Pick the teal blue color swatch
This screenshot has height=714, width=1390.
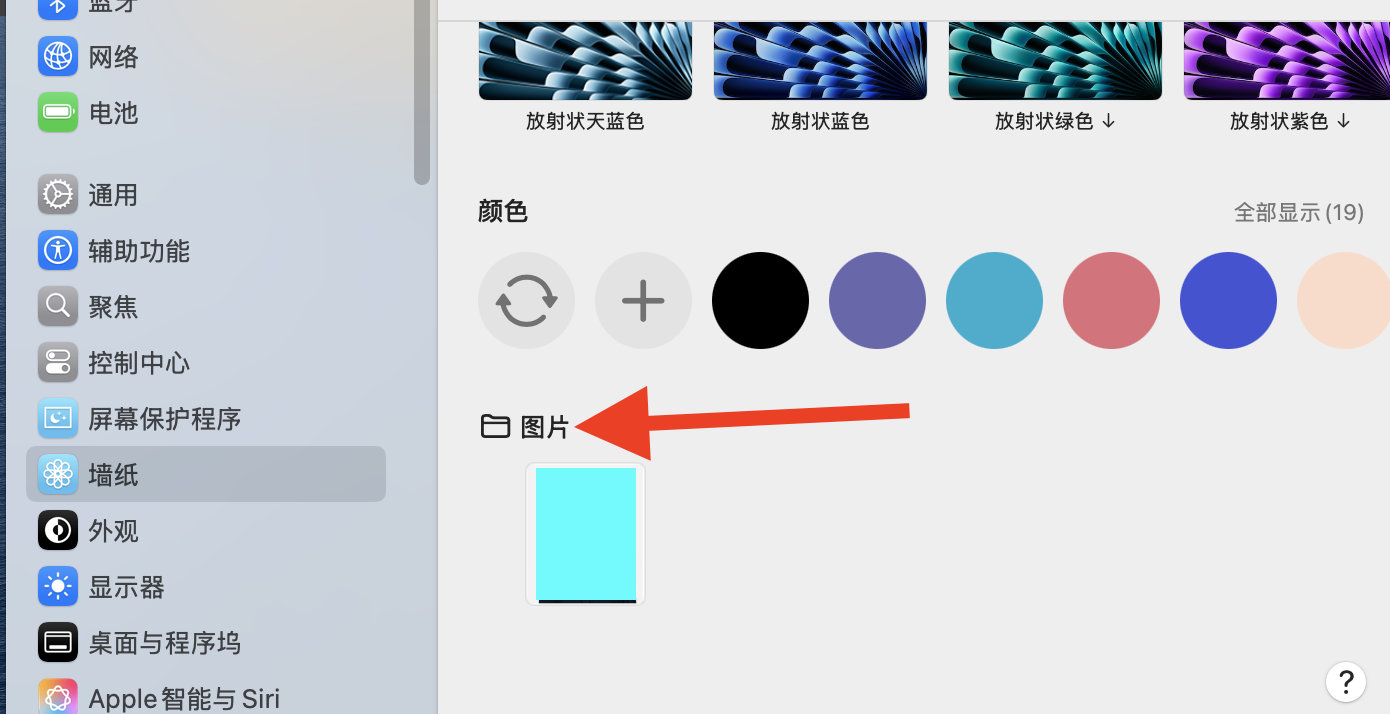(x=994, y=300)
